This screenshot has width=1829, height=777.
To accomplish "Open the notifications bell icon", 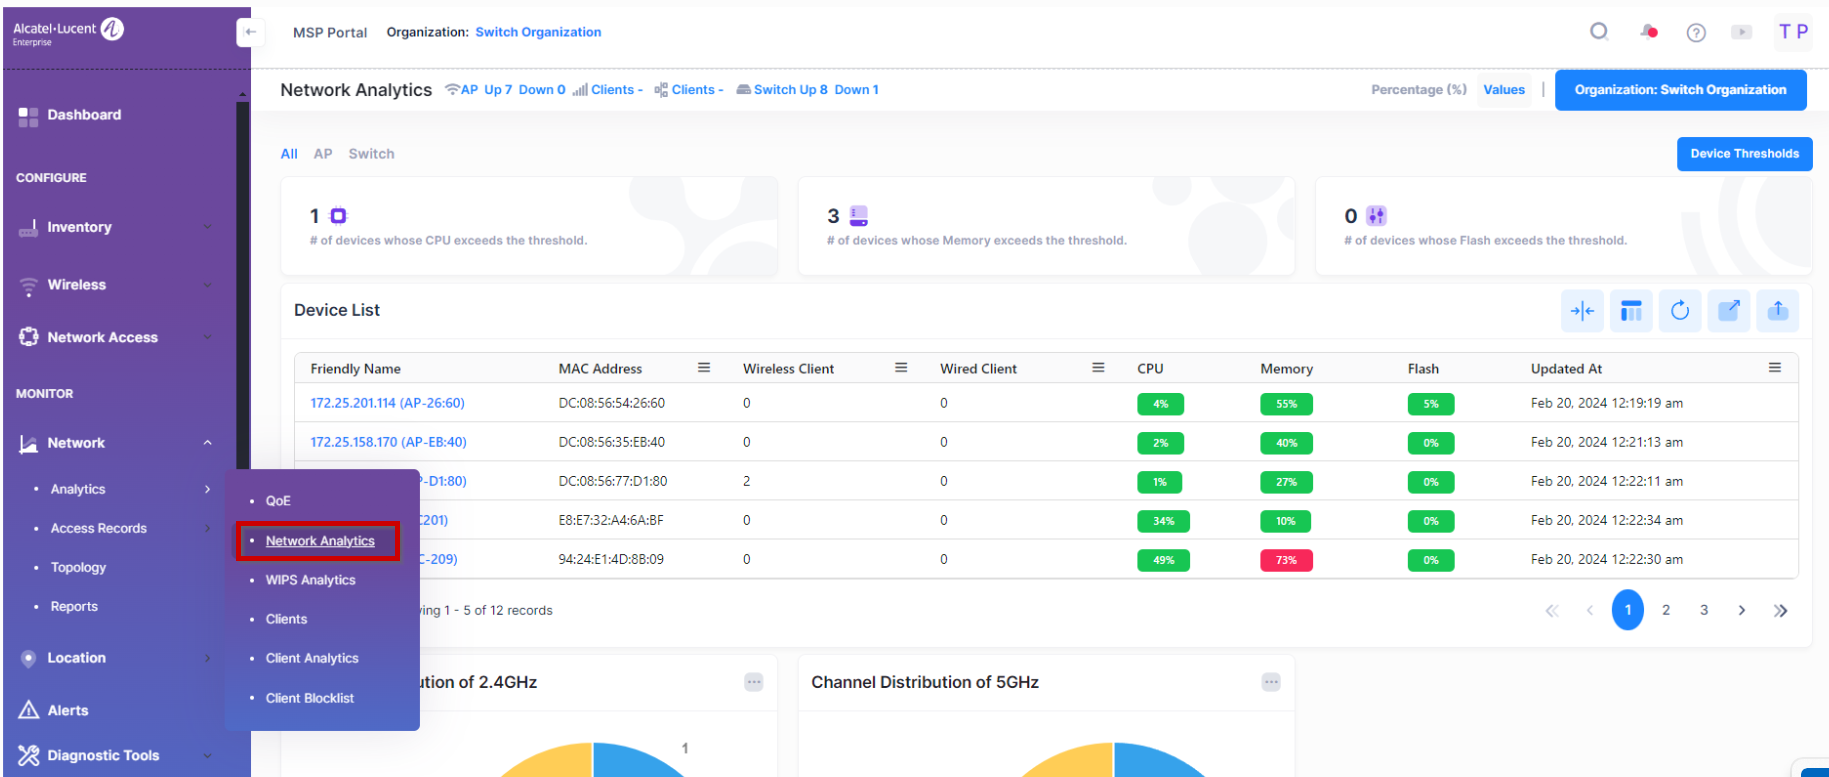I will 1649,32.
